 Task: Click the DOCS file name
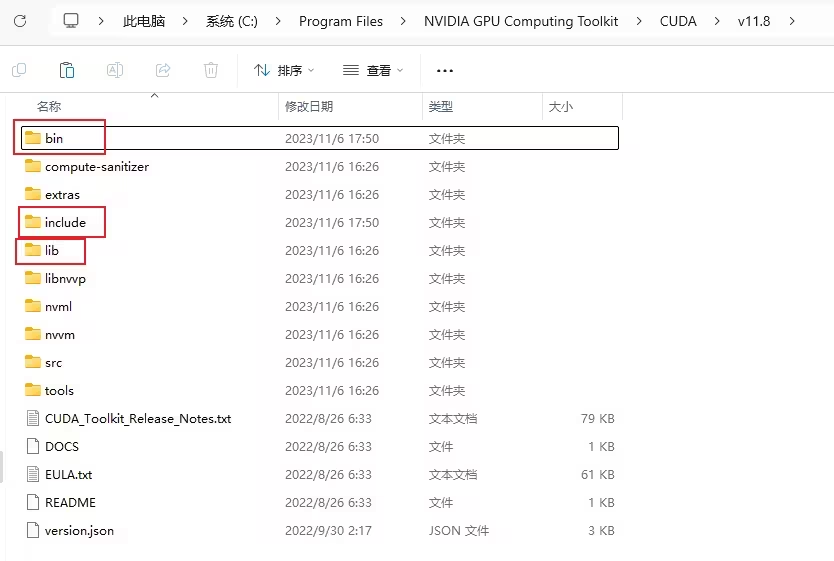pos(62,447)
